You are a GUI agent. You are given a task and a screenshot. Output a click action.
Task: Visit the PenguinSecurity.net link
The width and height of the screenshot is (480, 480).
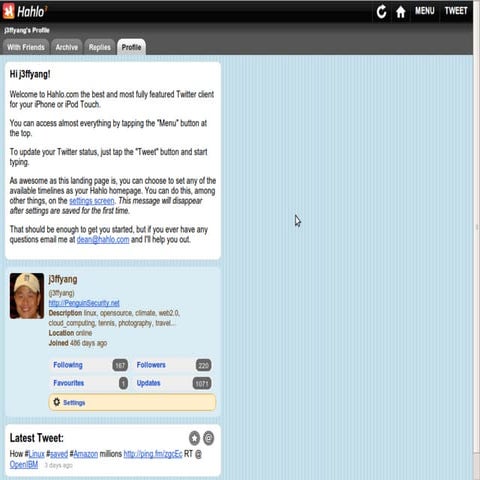click(x=84, y=303)
